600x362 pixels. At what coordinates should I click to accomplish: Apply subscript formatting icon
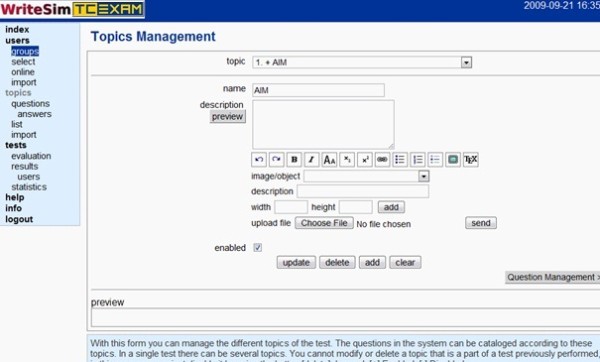pos(347,159)
